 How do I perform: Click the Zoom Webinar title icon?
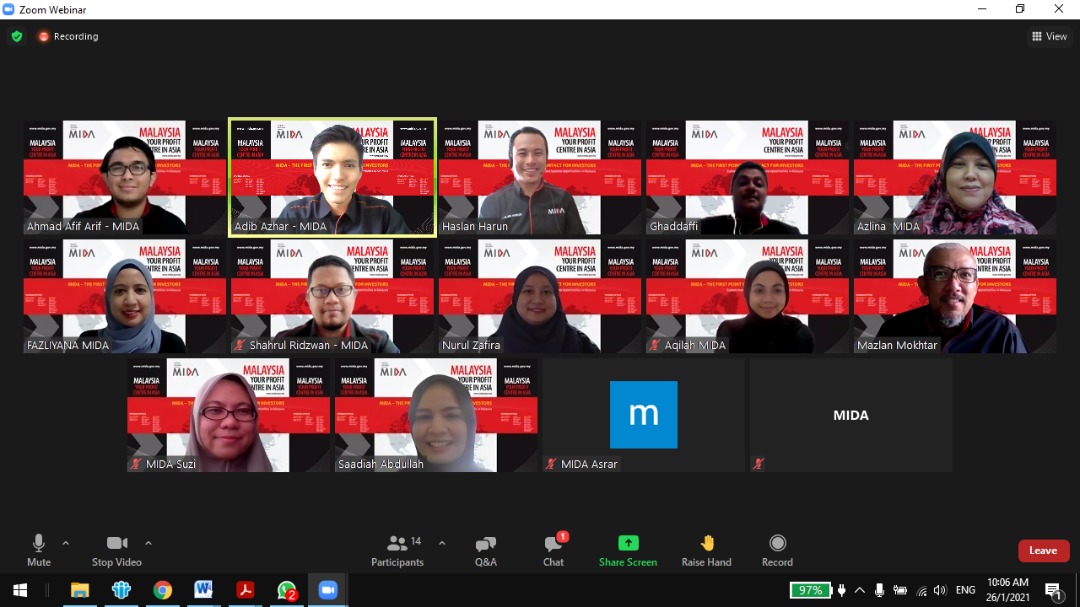pyautogui.click(x=8, y=10)
